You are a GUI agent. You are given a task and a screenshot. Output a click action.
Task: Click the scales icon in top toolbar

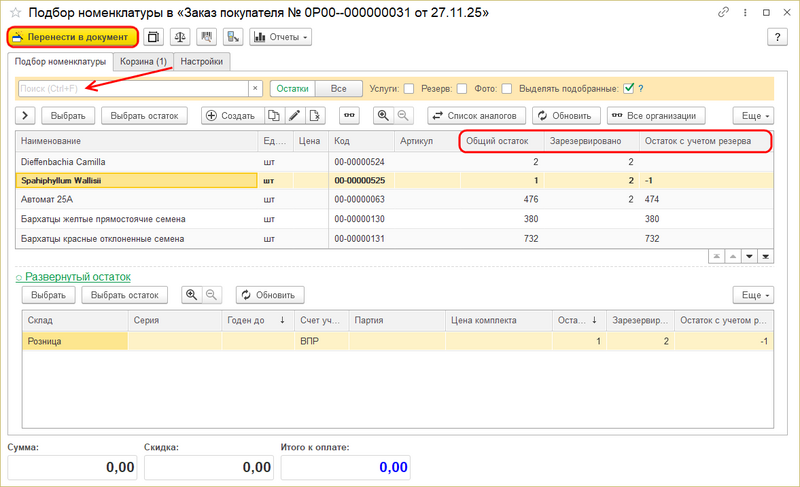180,37
